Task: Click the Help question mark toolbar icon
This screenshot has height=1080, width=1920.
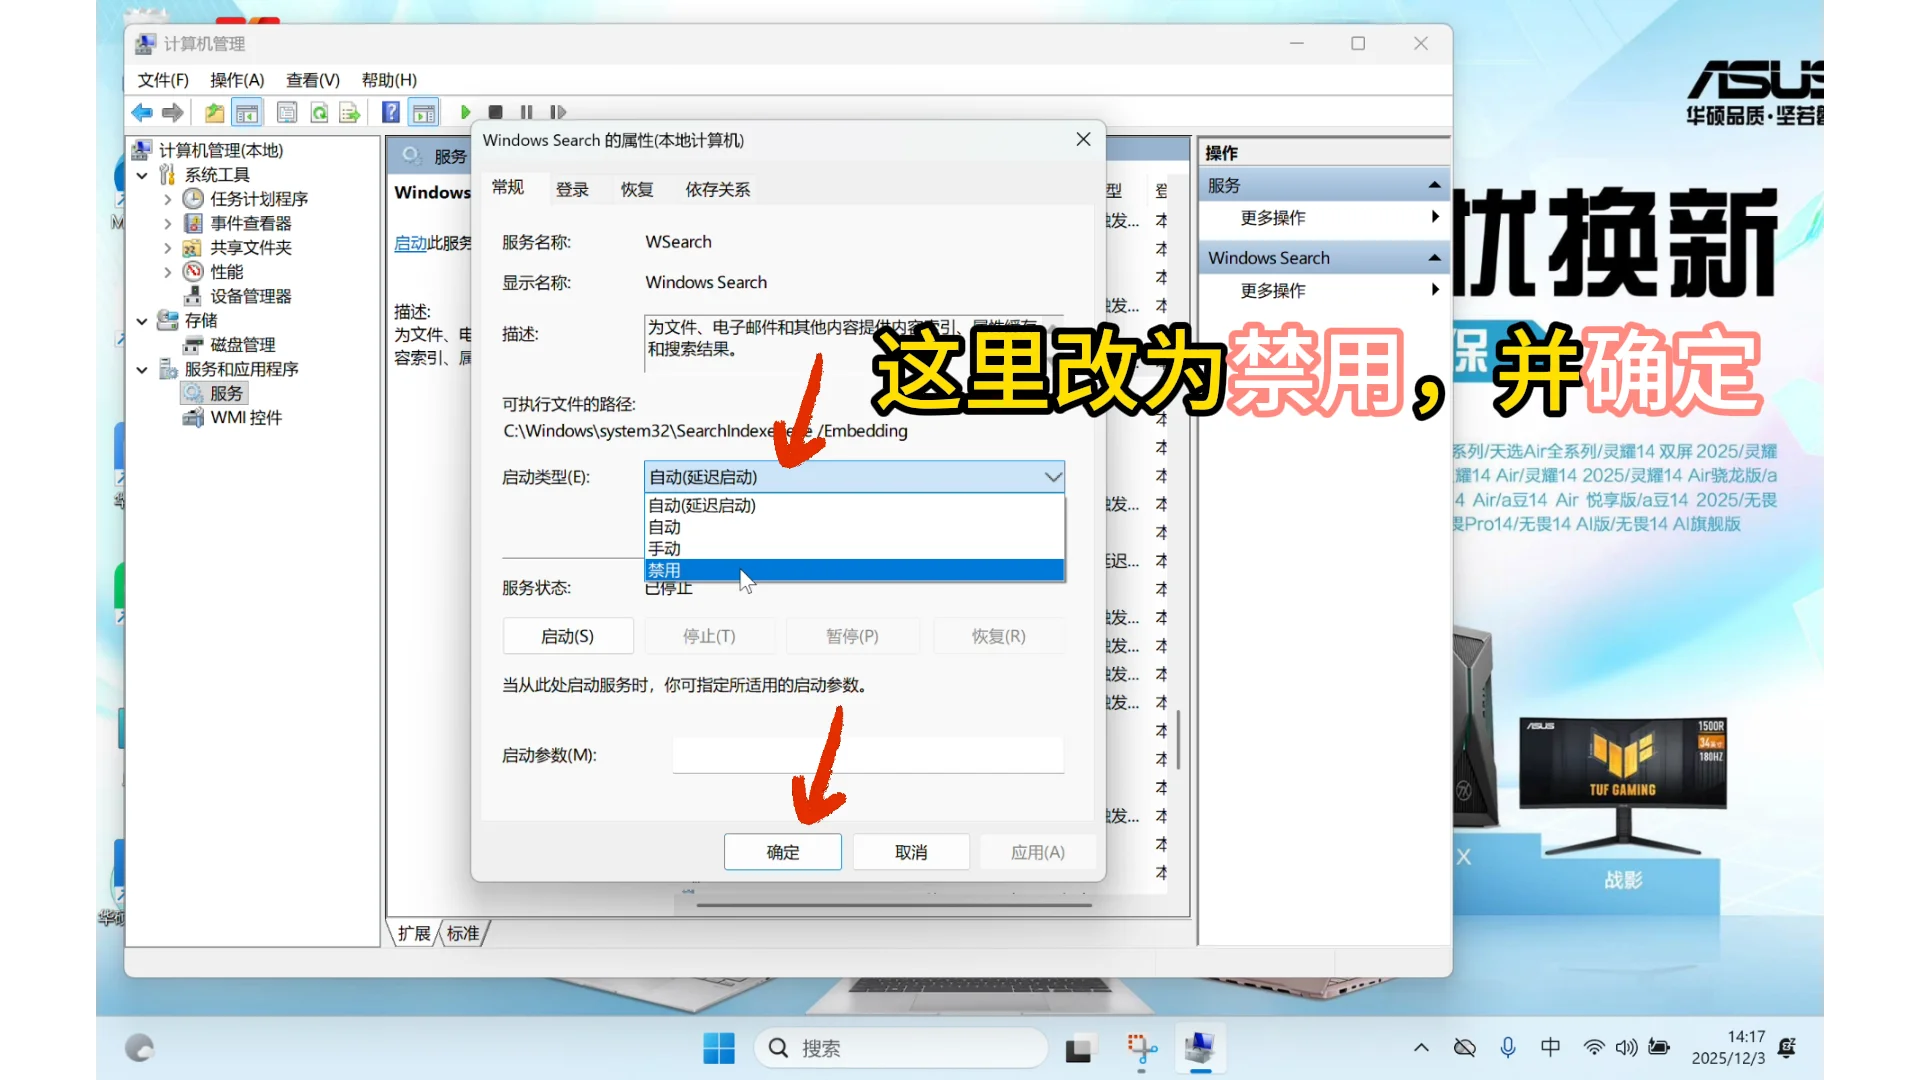Action: click(x=391, y=112)
